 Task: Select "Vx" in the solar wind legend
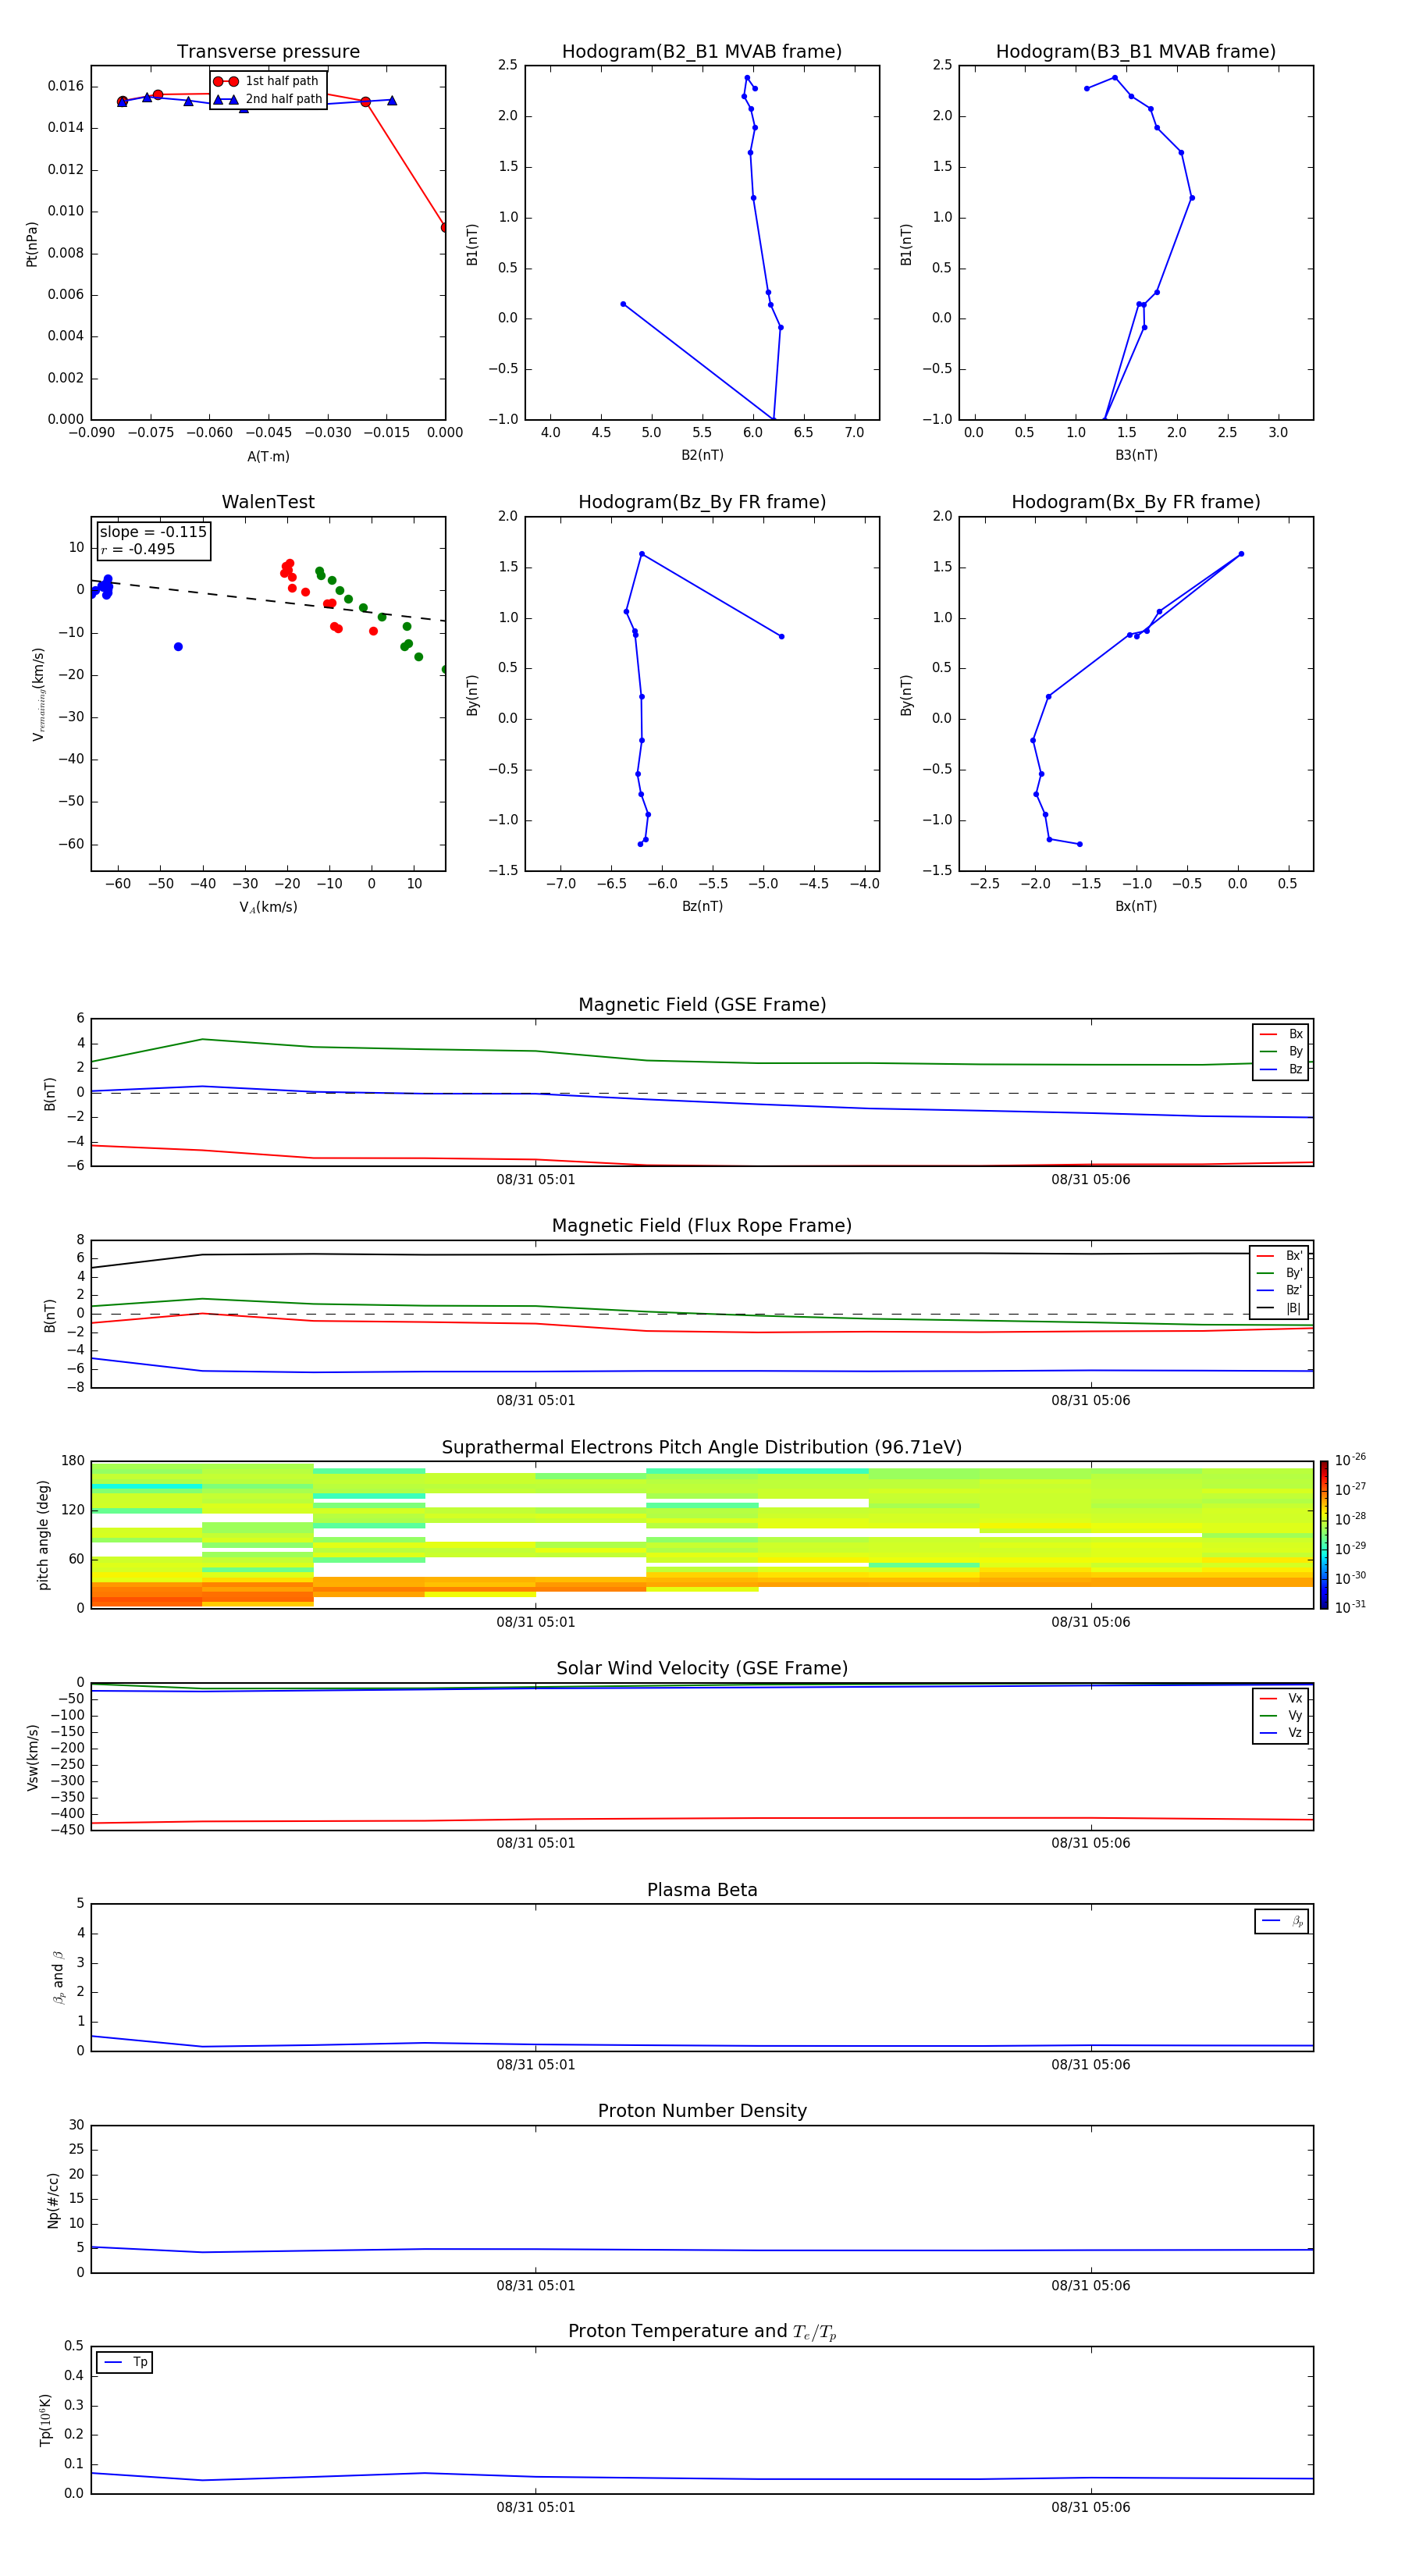click(x=1281, y=1698)
